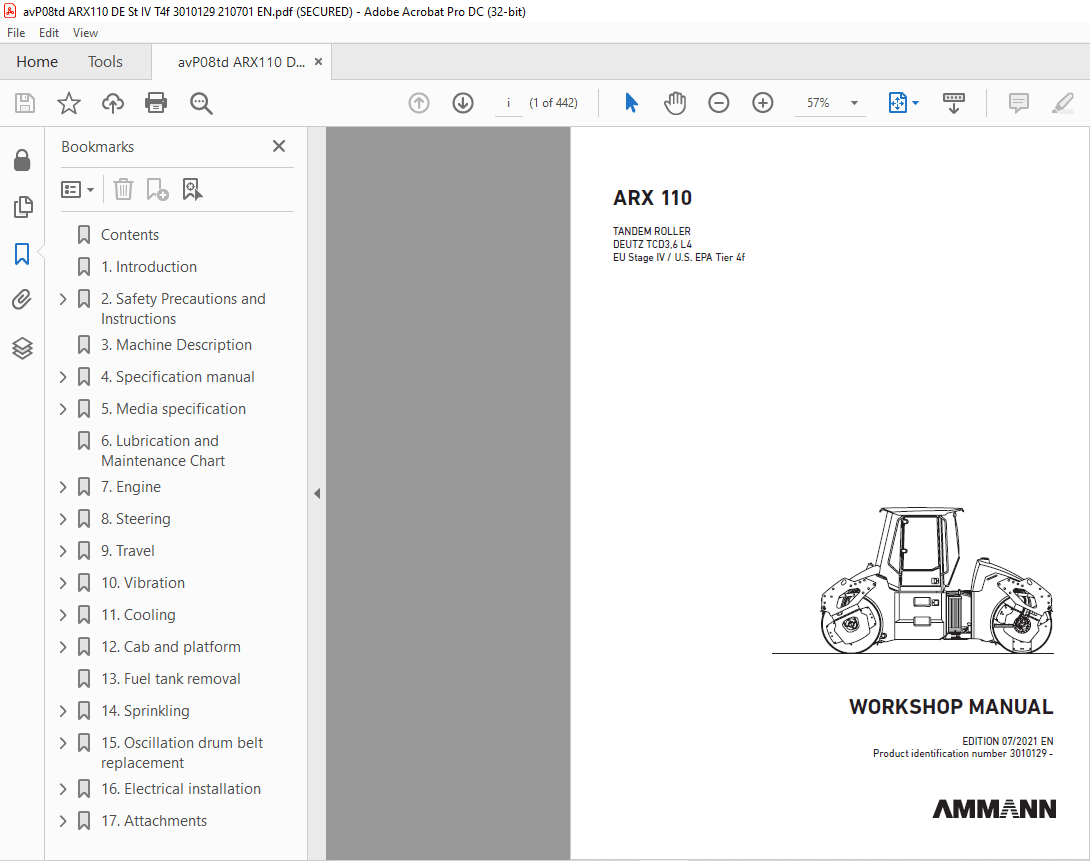Select the Hand tool
Viewport: 1090px width, 861px height.
click(675, 102)
